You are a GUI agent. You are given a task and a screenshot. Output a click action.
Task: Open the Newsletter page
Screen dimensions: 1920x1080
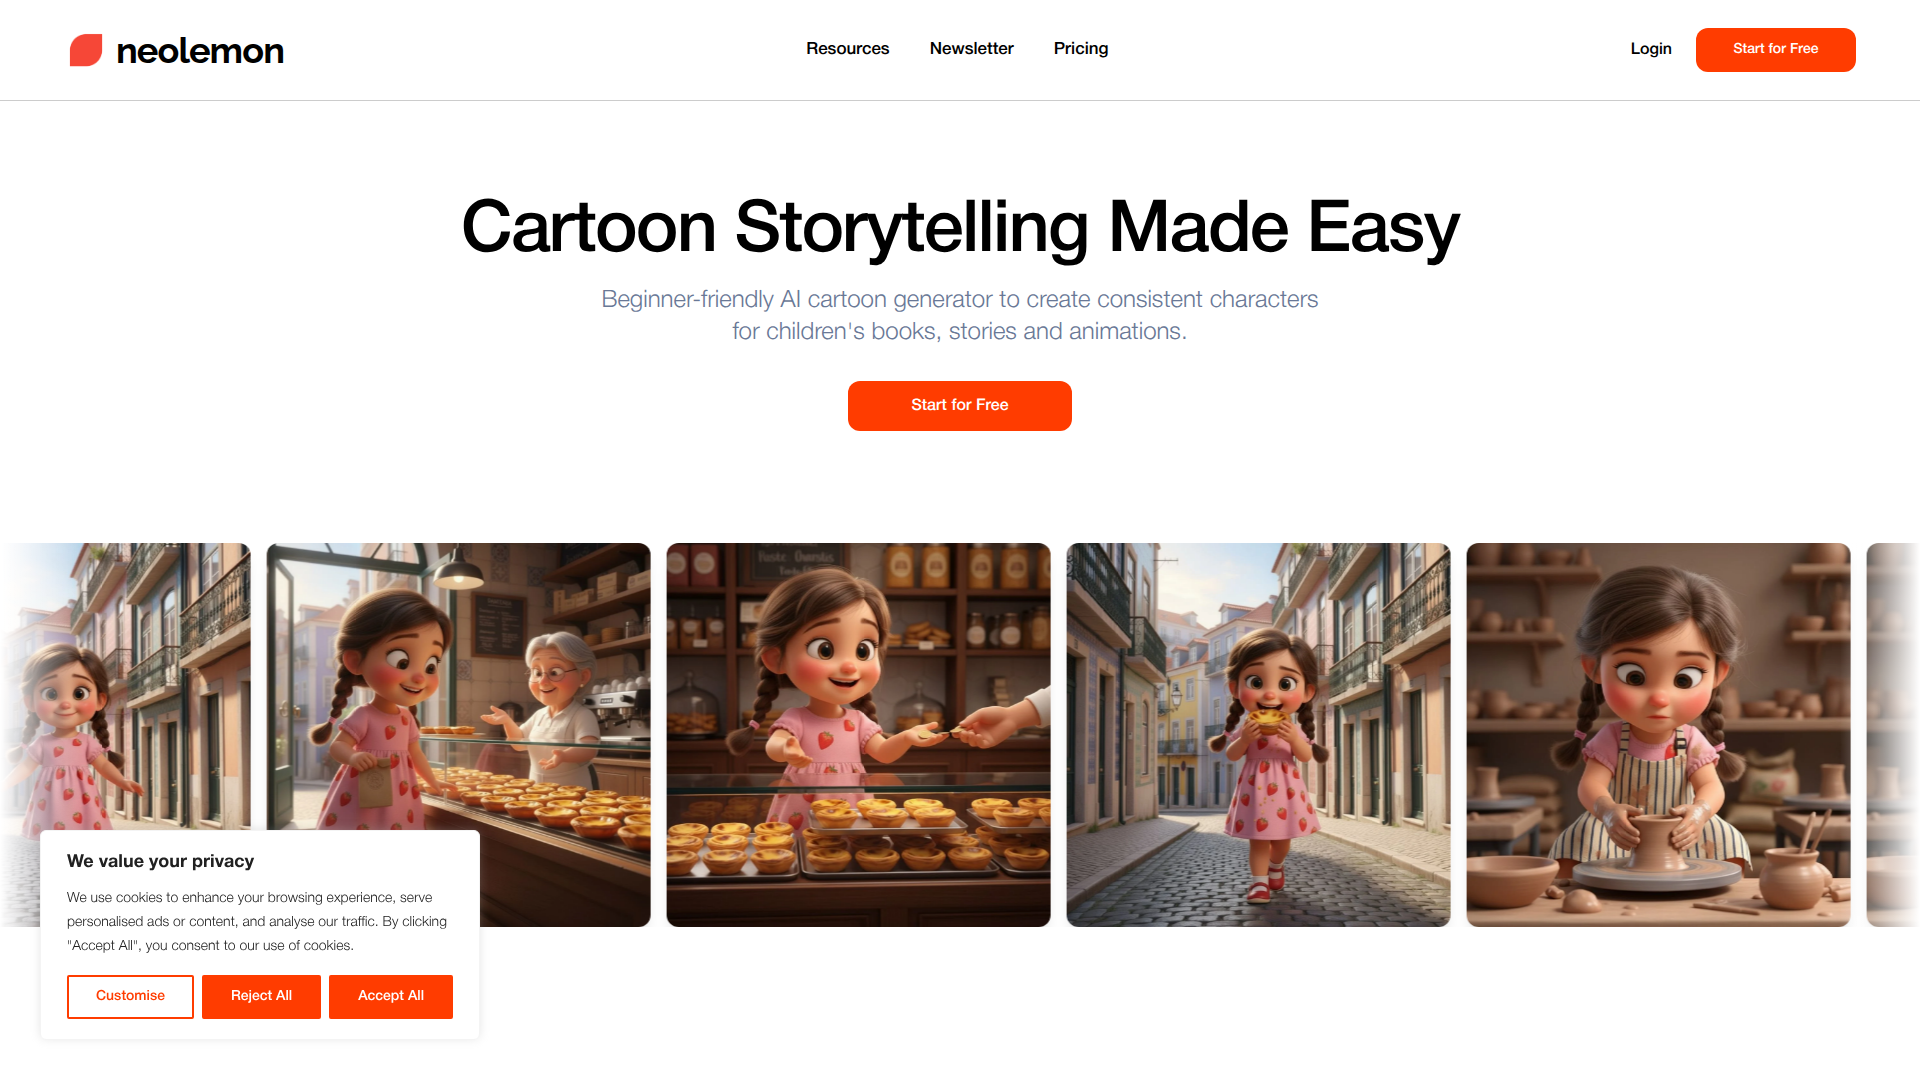[971, 48]
